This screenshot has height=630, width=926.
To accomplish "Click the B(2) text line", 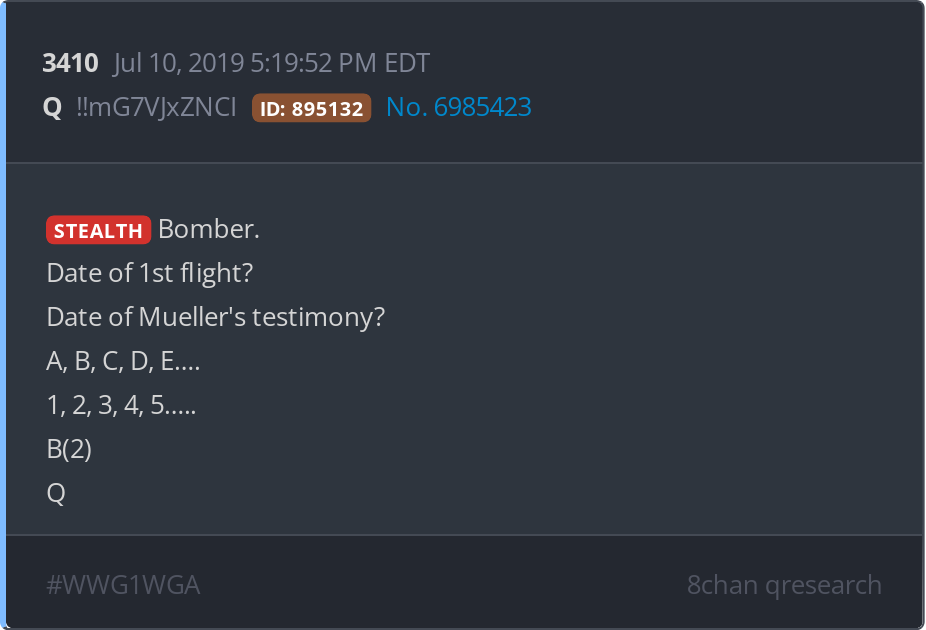I will coord(69,449).
